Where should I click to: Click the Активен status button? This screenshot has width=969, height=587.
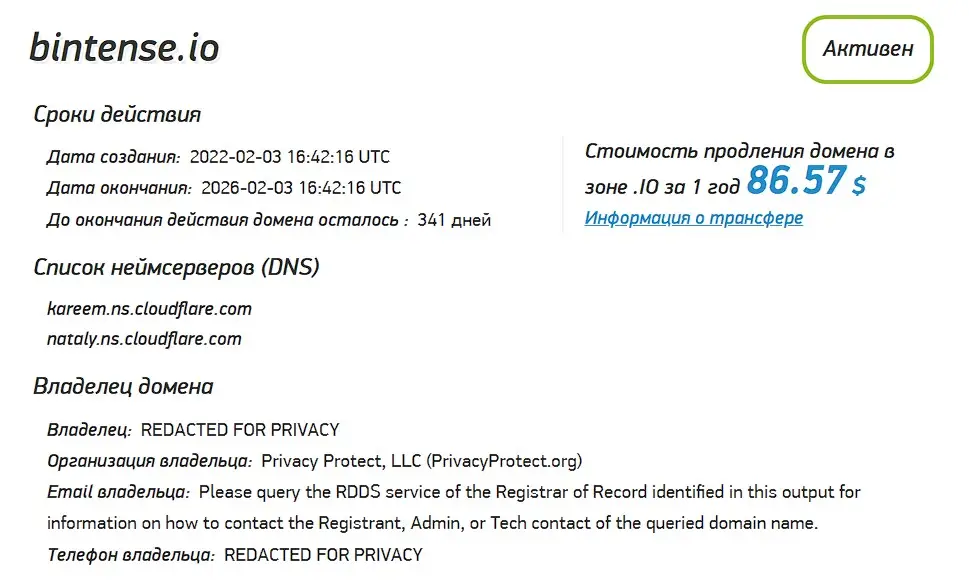867,48
